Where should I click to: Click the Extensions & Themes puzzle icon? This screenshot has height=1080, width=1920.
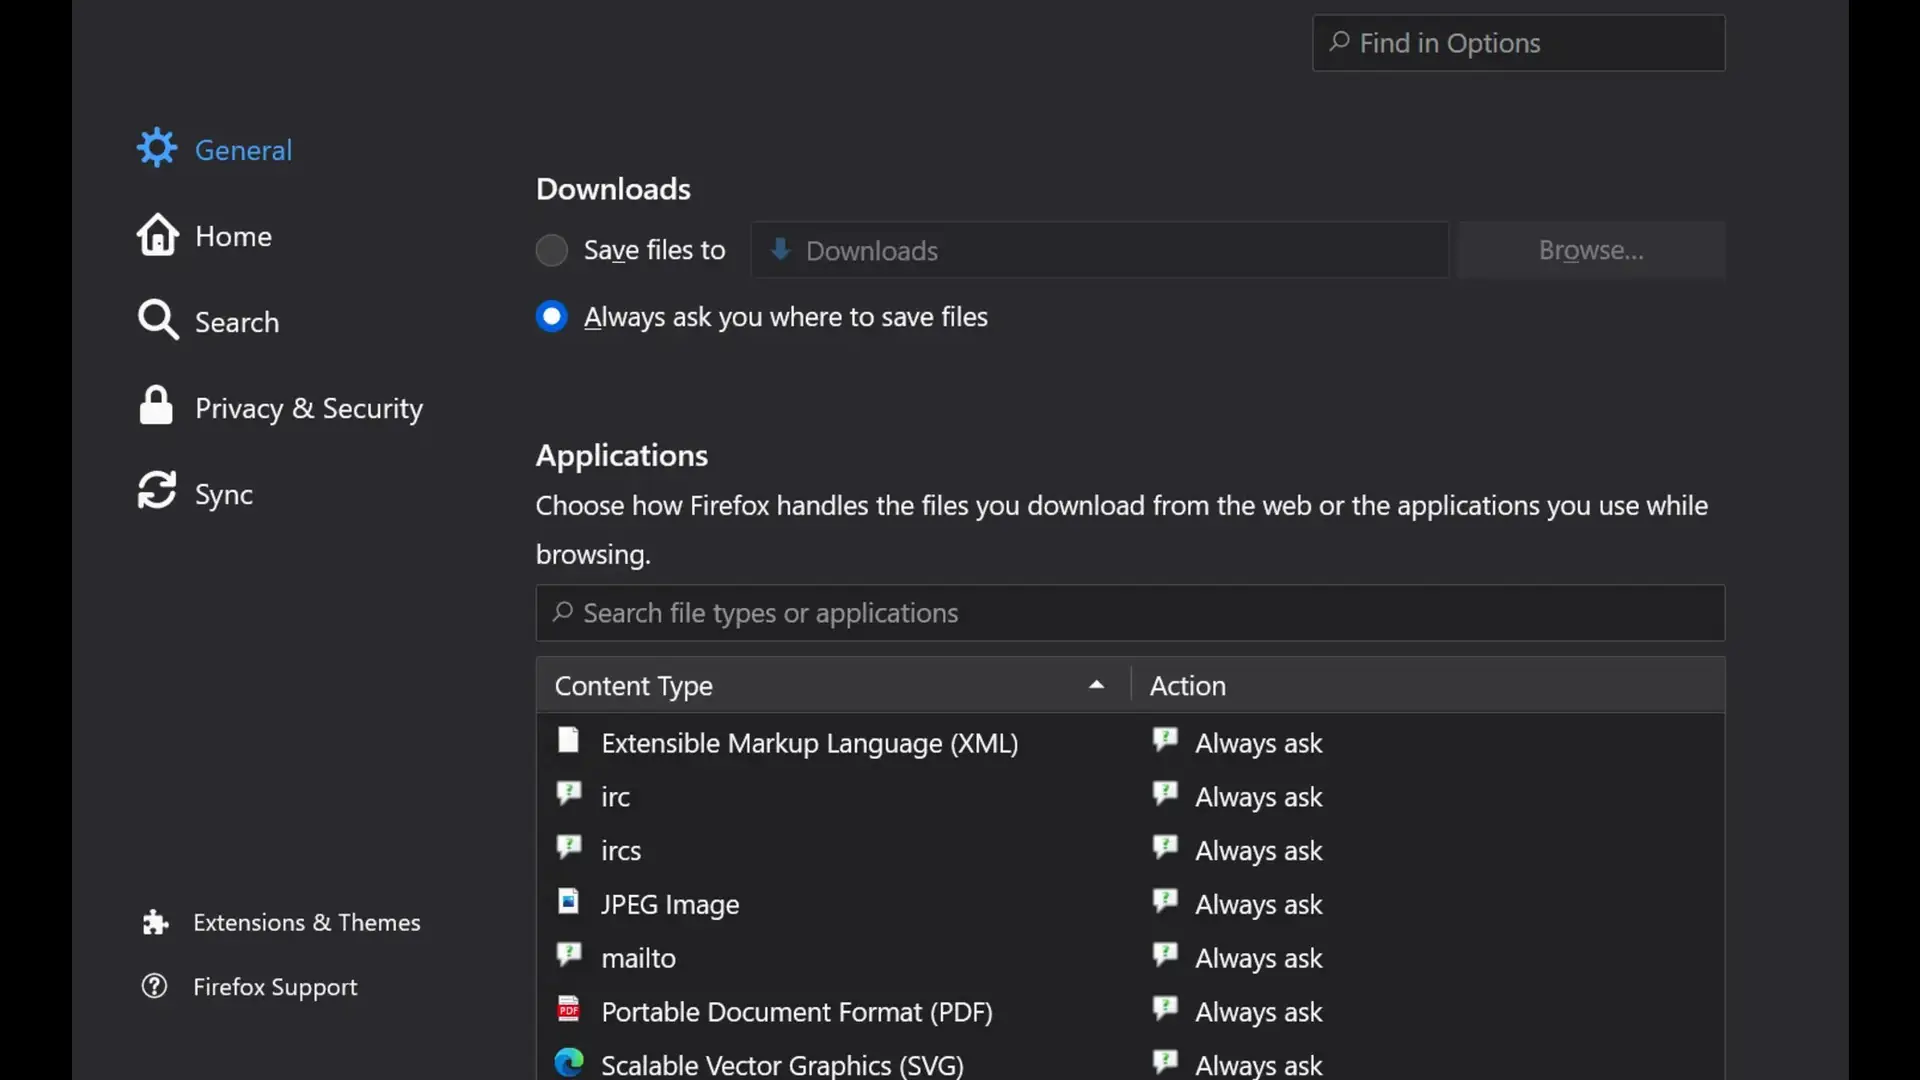click(x=155, y=922)
